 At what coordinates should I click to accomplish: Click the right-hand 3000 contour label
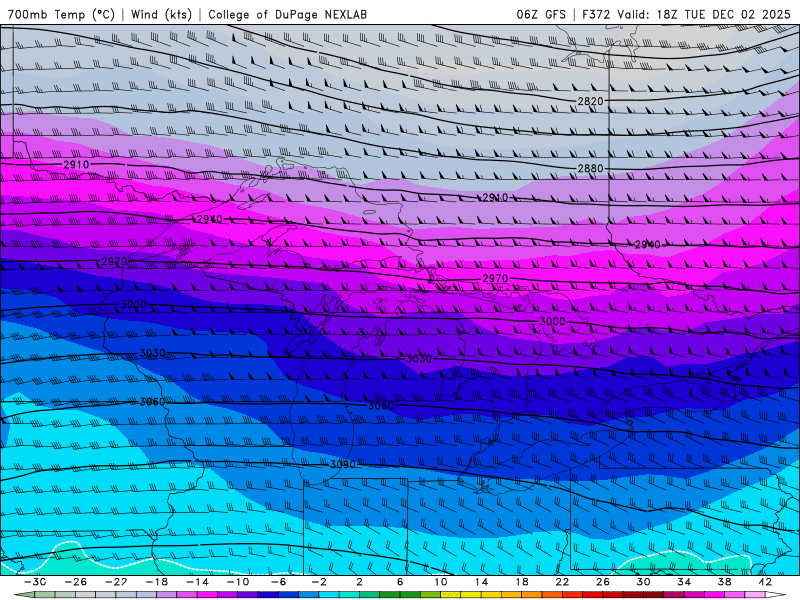coord(553,321)
